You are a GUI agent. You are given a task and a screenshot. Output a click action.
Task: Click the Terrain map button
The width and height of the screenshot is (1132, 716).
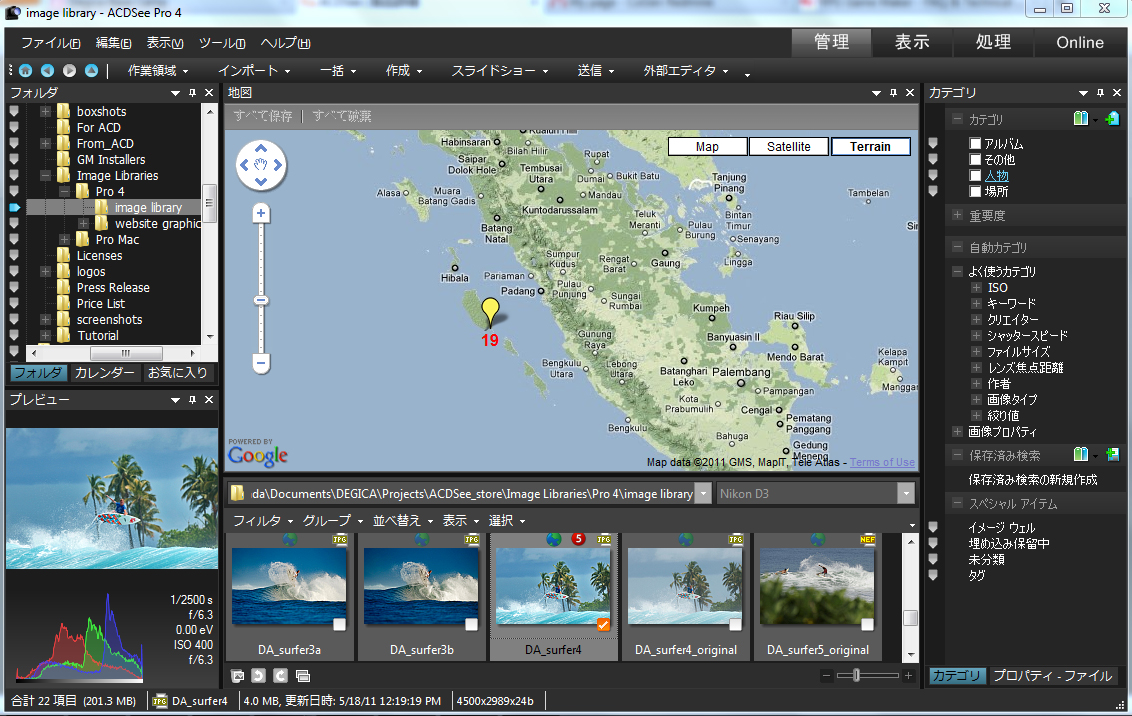tap(870, 147)
